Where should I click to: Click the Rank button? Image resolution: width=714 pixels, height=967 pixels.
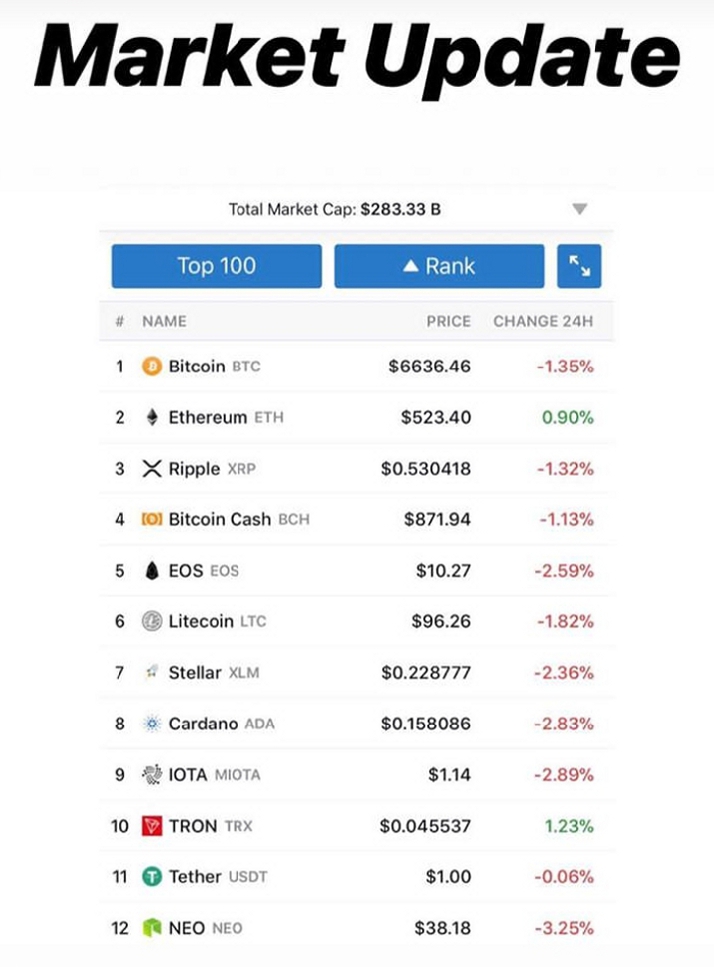(x=439, y=266)
